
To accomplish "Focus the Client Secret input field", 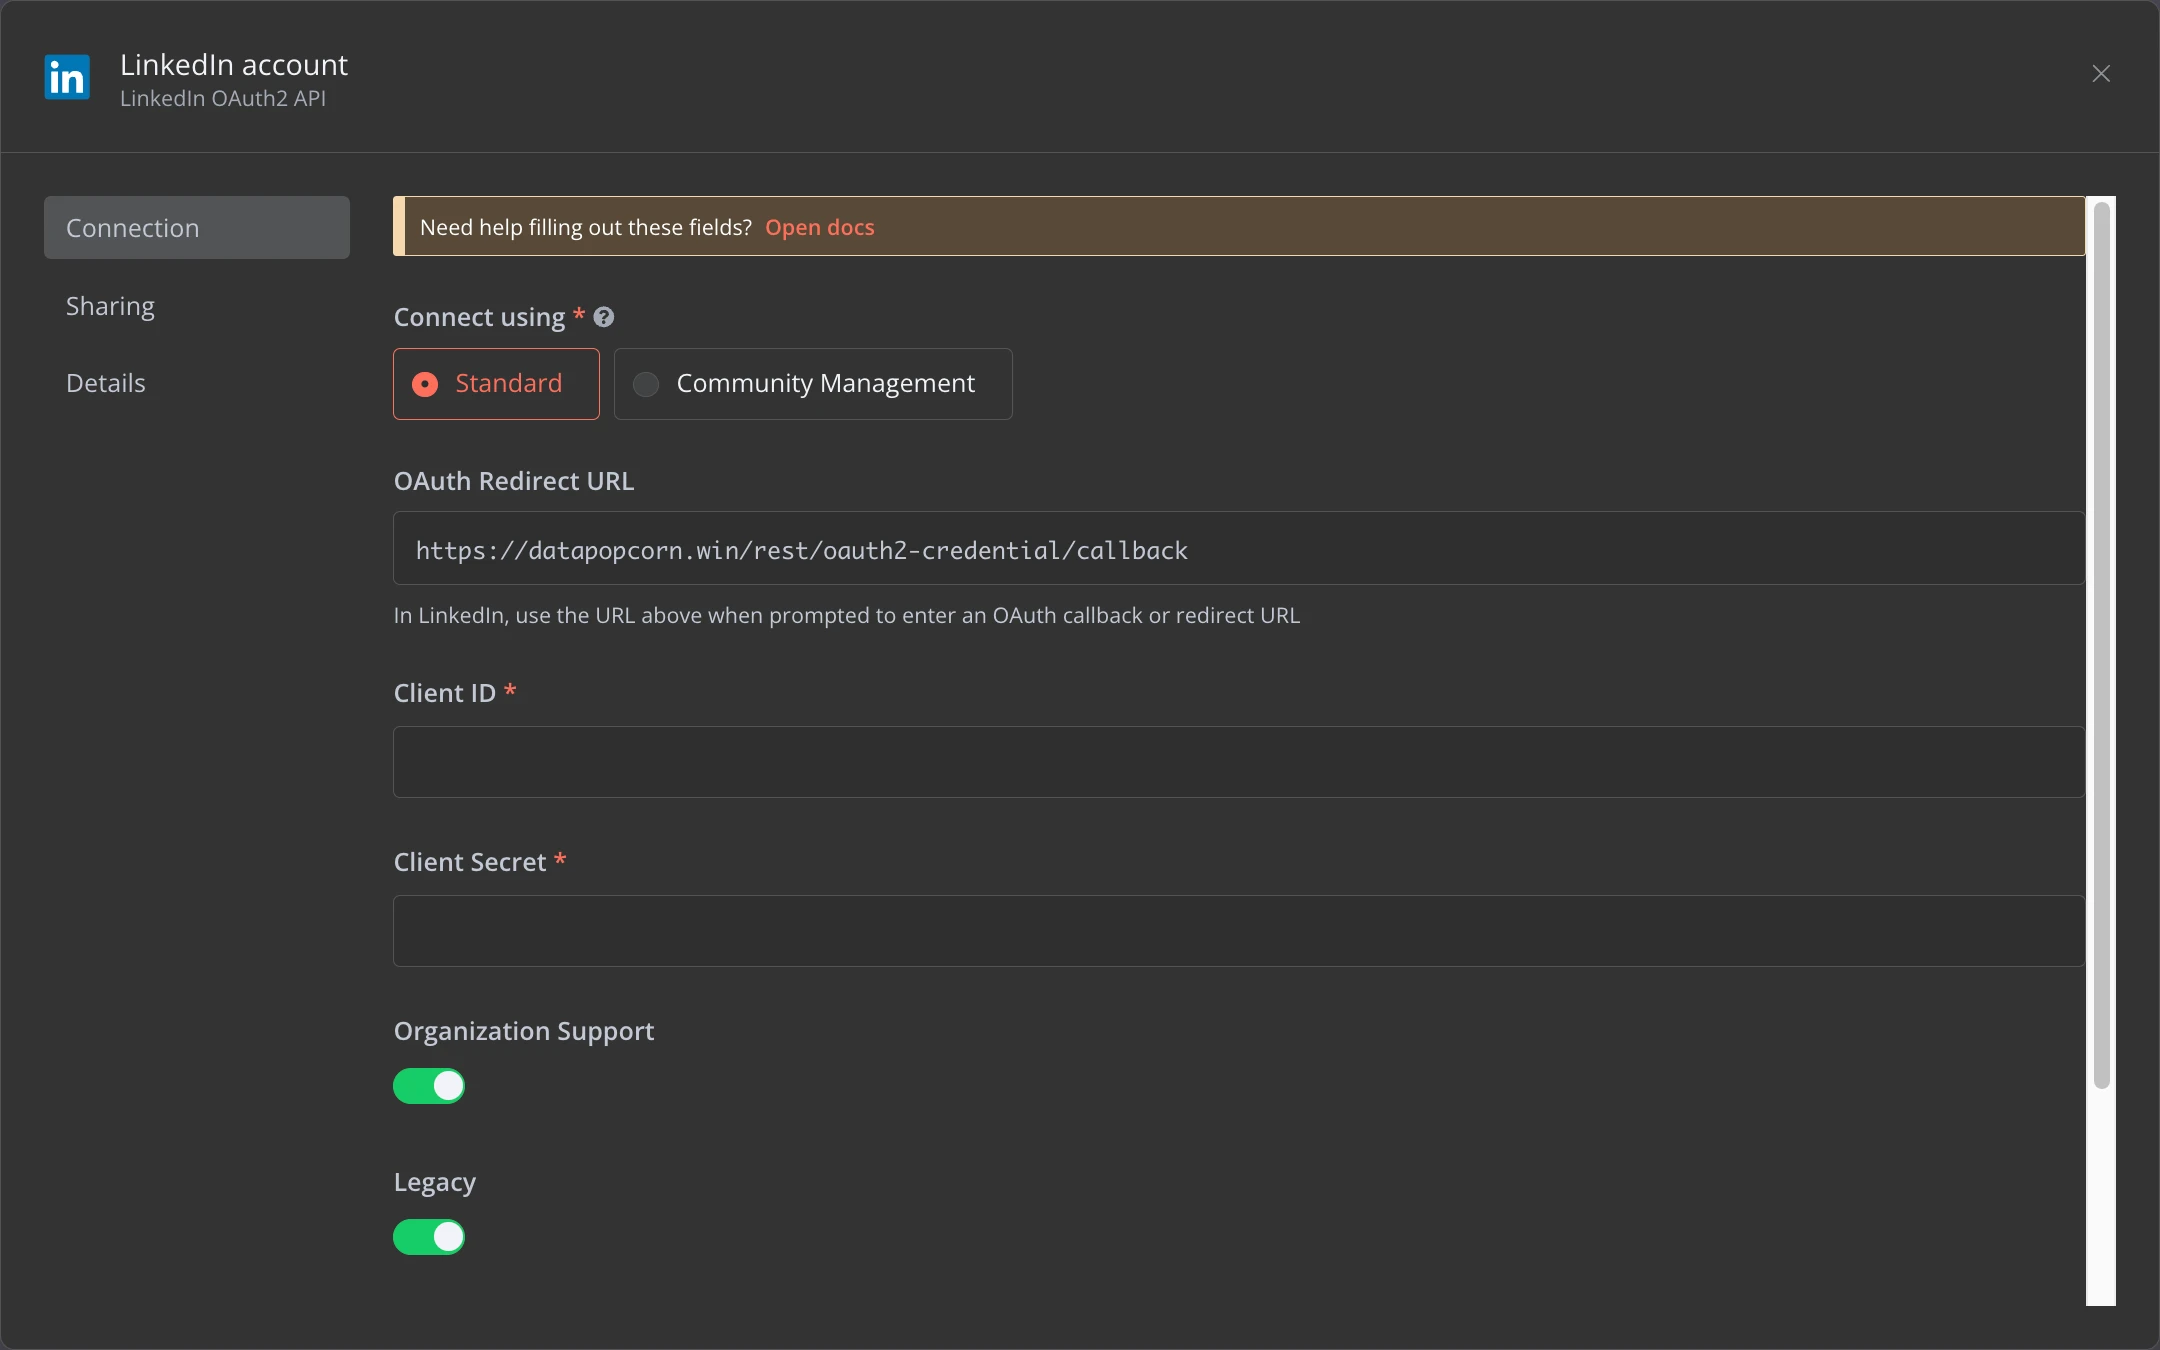I will click(1239, 931).
